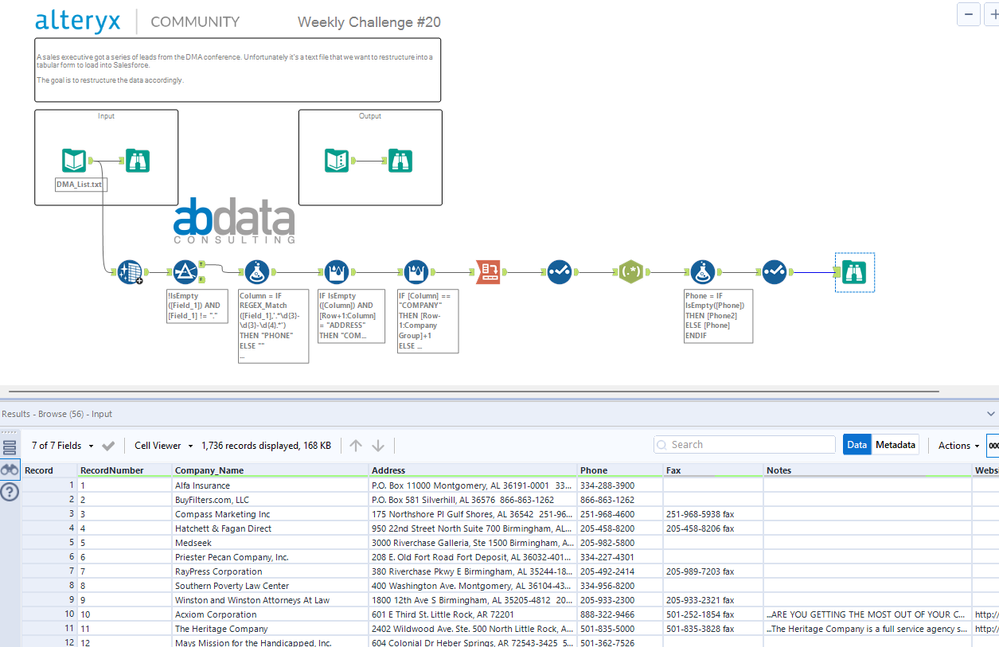
Task: Click the Hatchett & Fagan Direct cell
Action: 271,529
